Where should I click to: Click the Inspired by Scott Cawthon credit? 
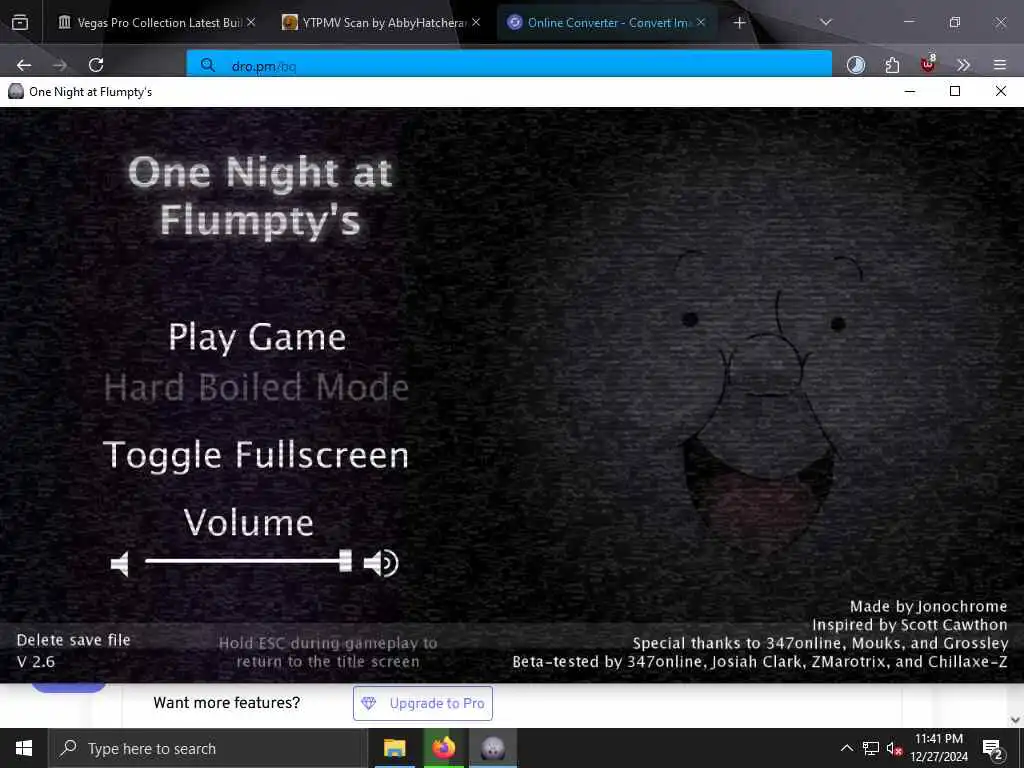pyautogui.click(x=910, y=625)
